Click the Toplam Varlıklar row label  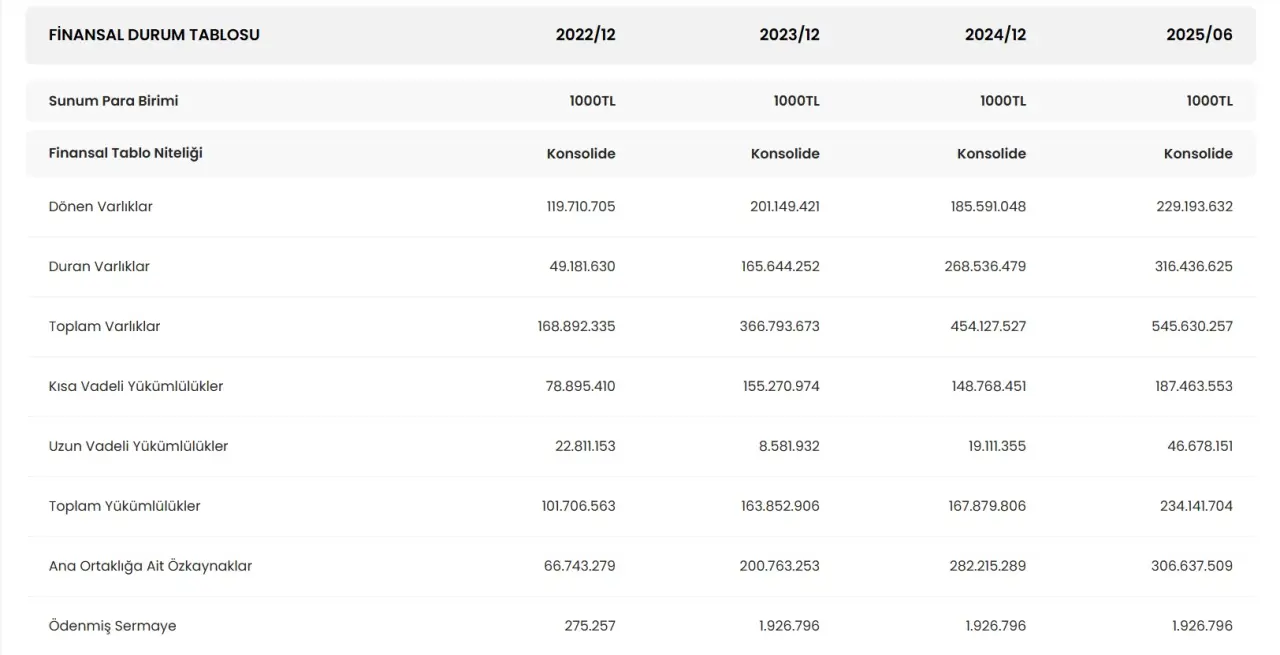pos(104,327)
